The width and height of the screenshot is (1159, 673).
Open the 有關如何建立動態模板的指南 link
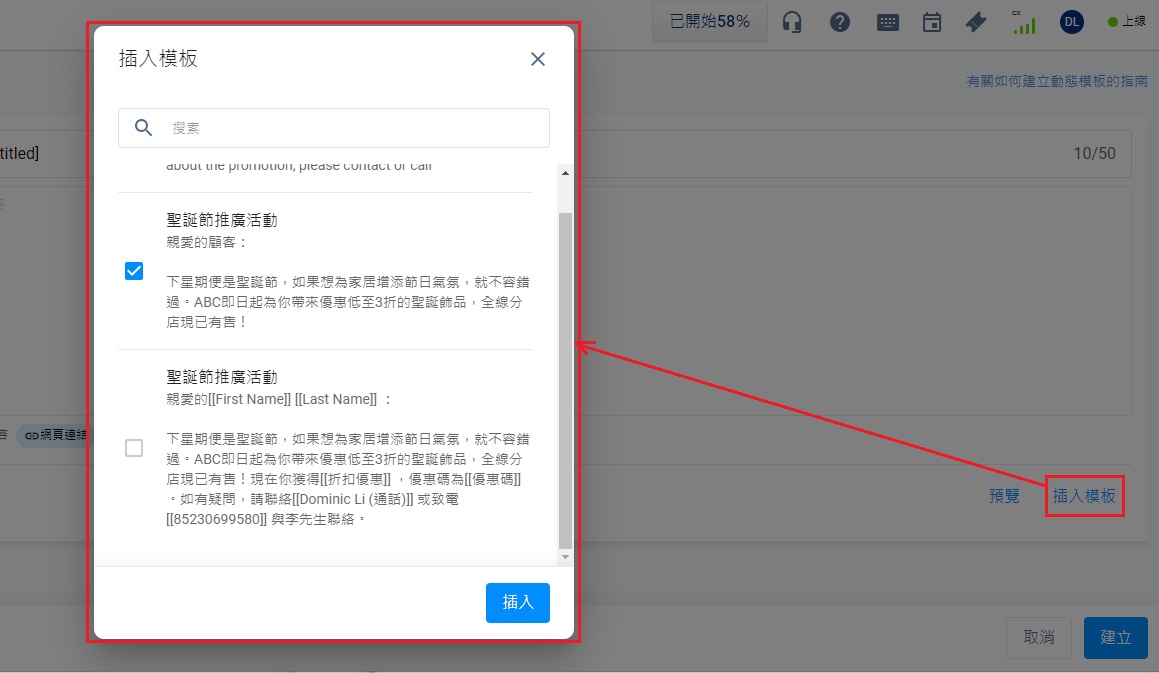(1057, 81)
